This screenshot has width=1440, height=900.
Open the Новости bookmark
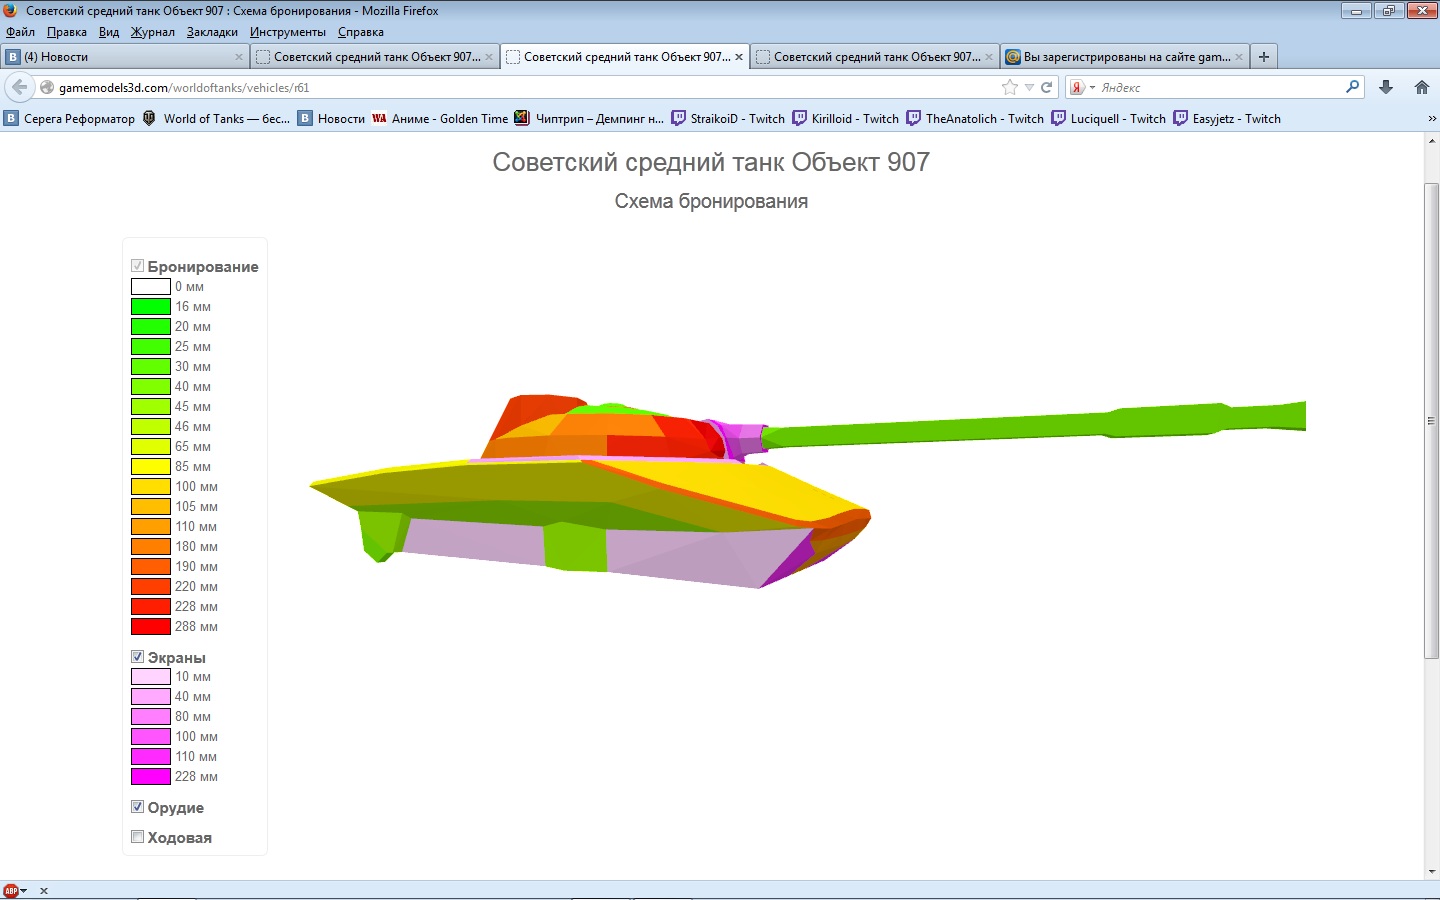pos(331,118)
